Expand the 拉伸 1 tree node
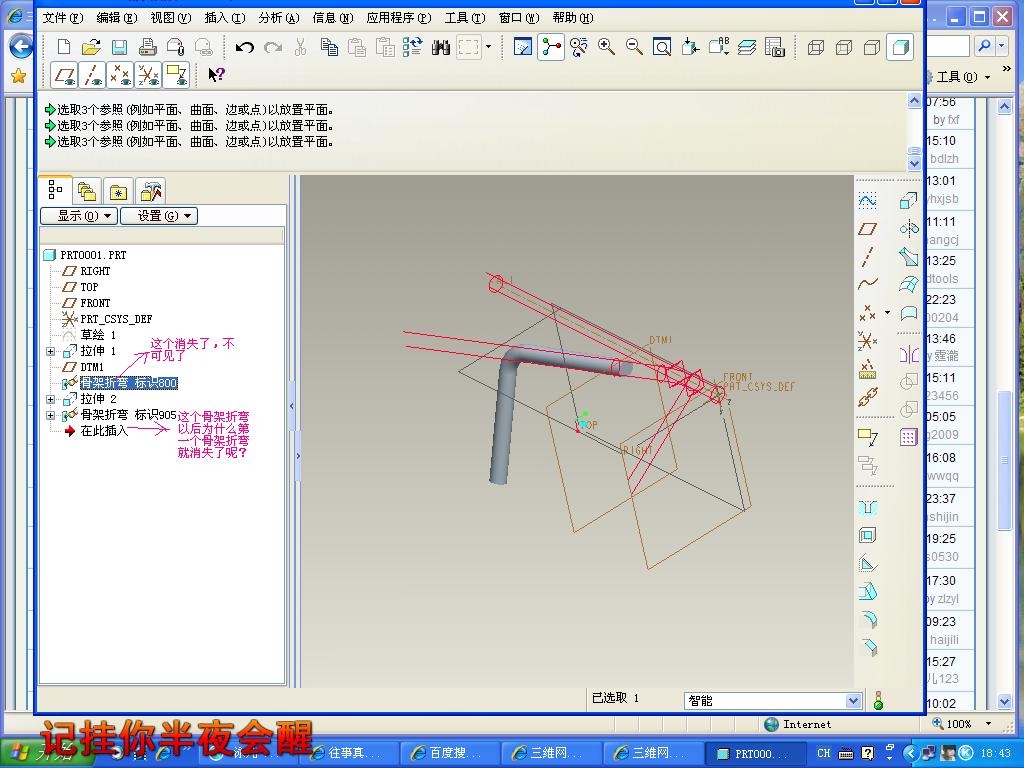The image size is (1024, 768). pos(51,351)
